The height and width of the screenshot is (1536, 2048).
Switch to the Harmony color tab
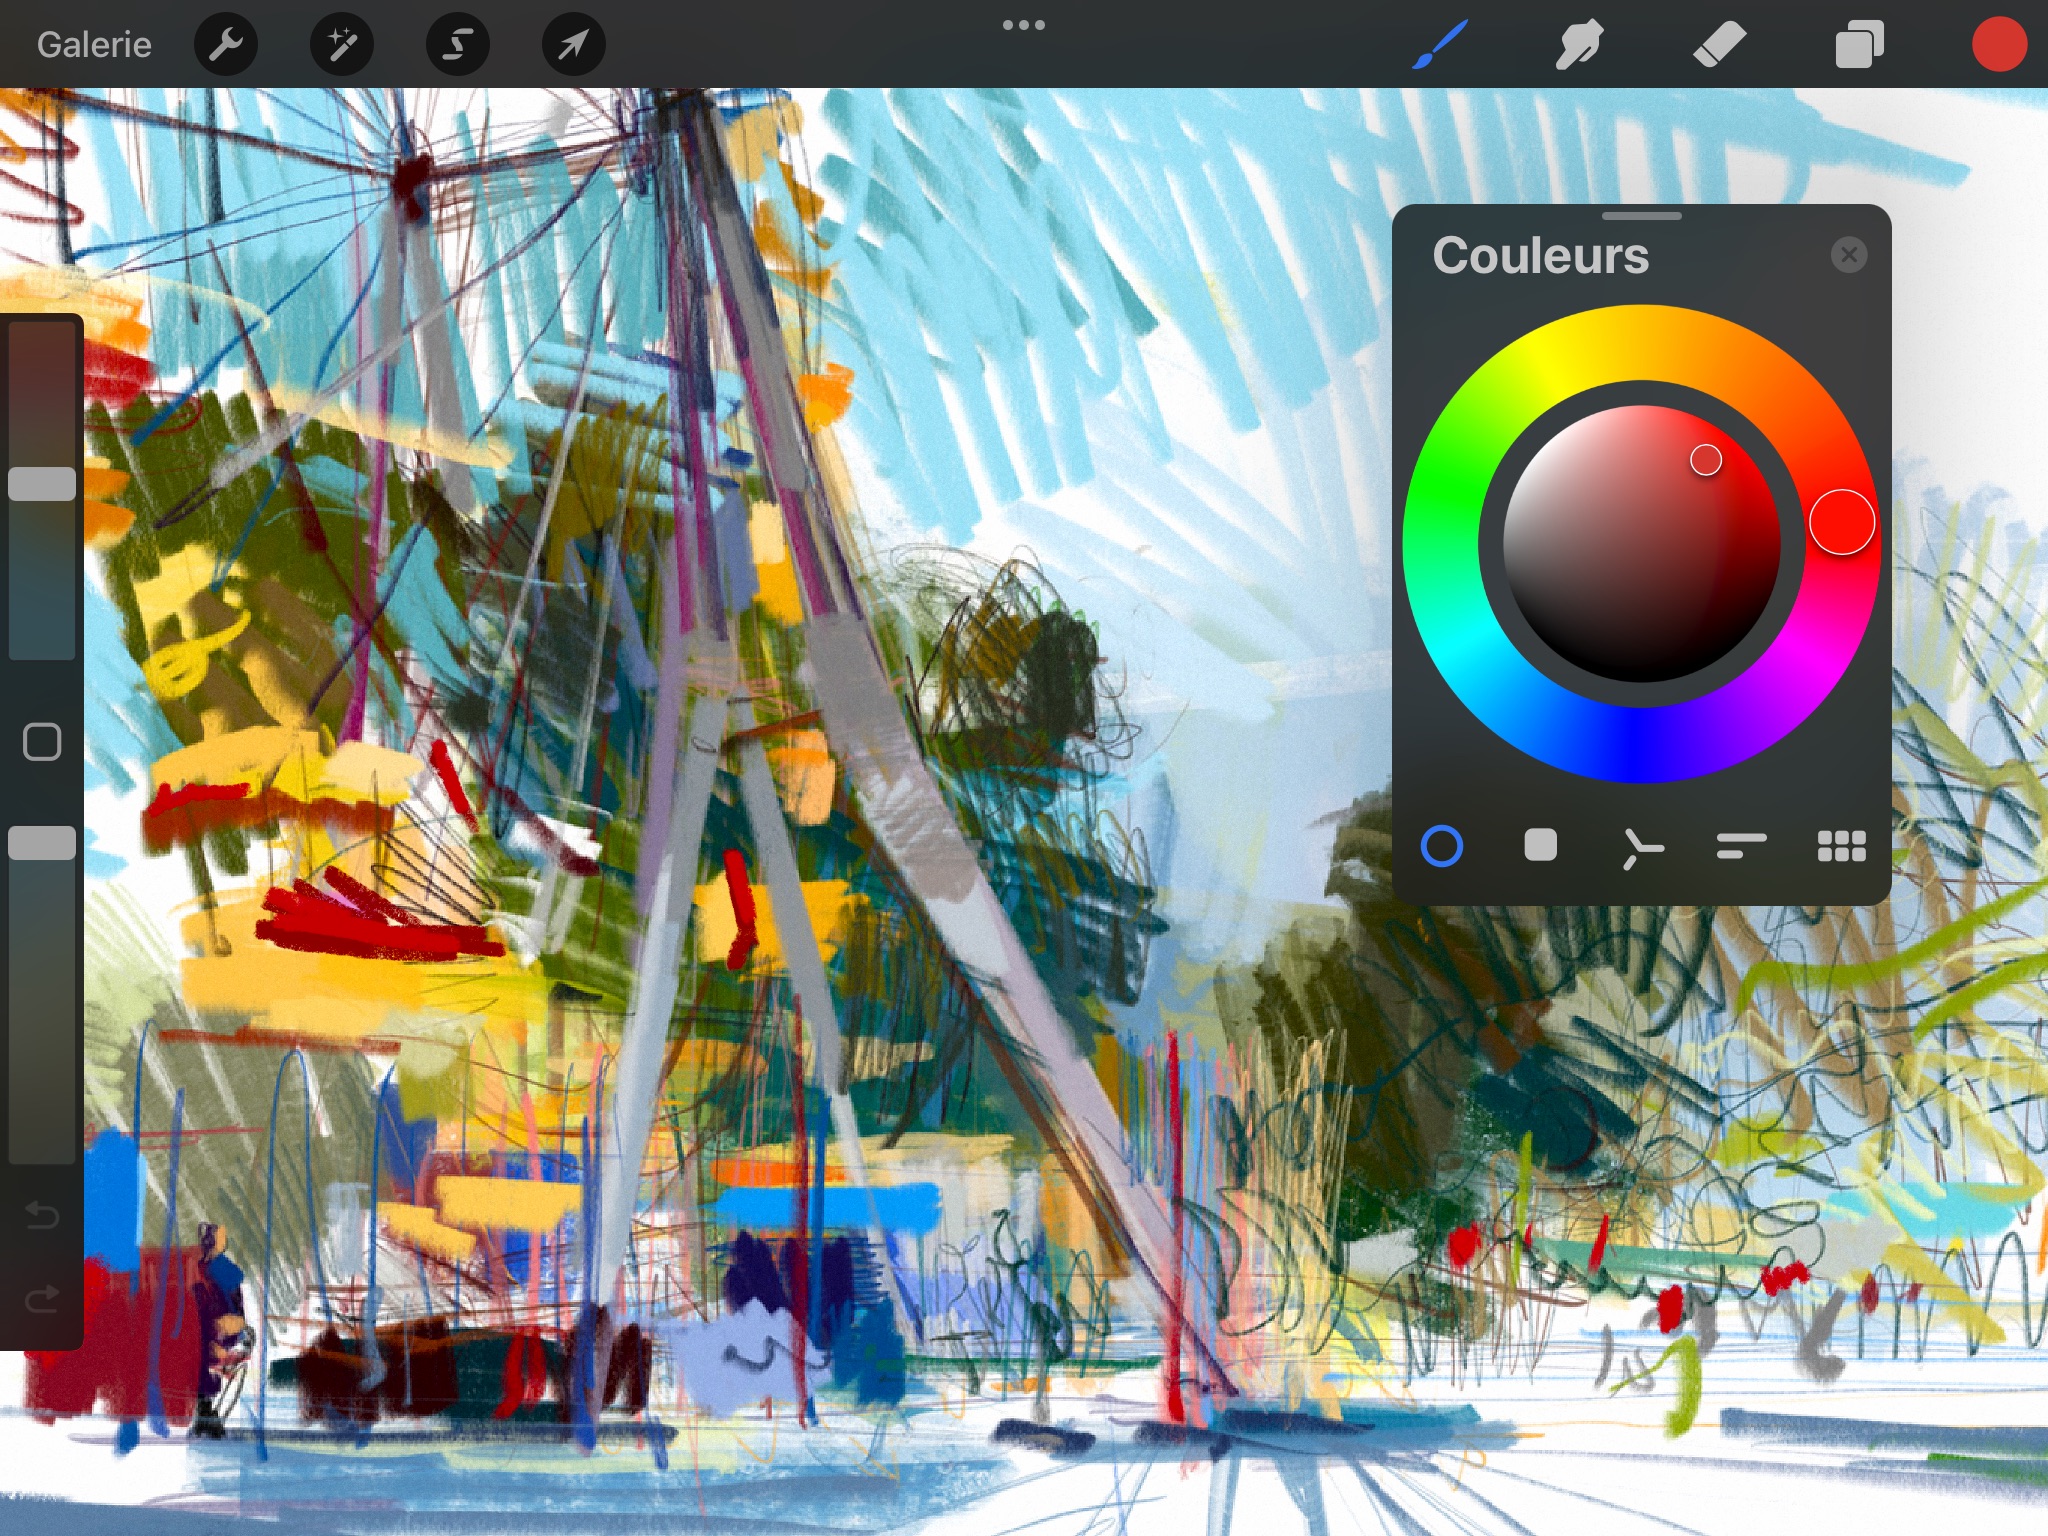[x=1641, y=848]
